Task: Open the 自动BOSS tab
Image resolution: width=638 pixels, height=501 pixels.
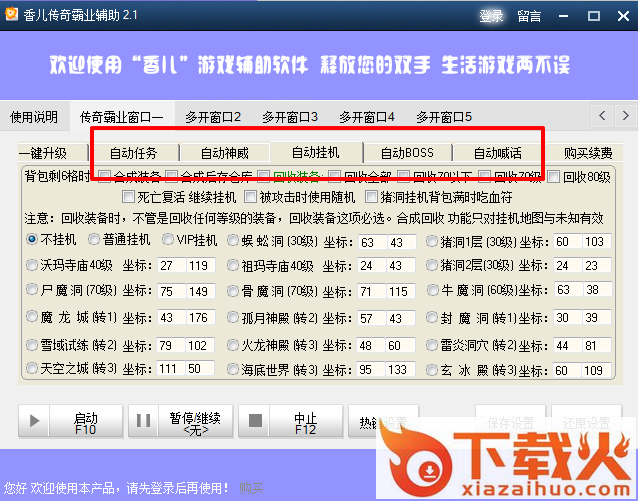Action: point(406,153)
